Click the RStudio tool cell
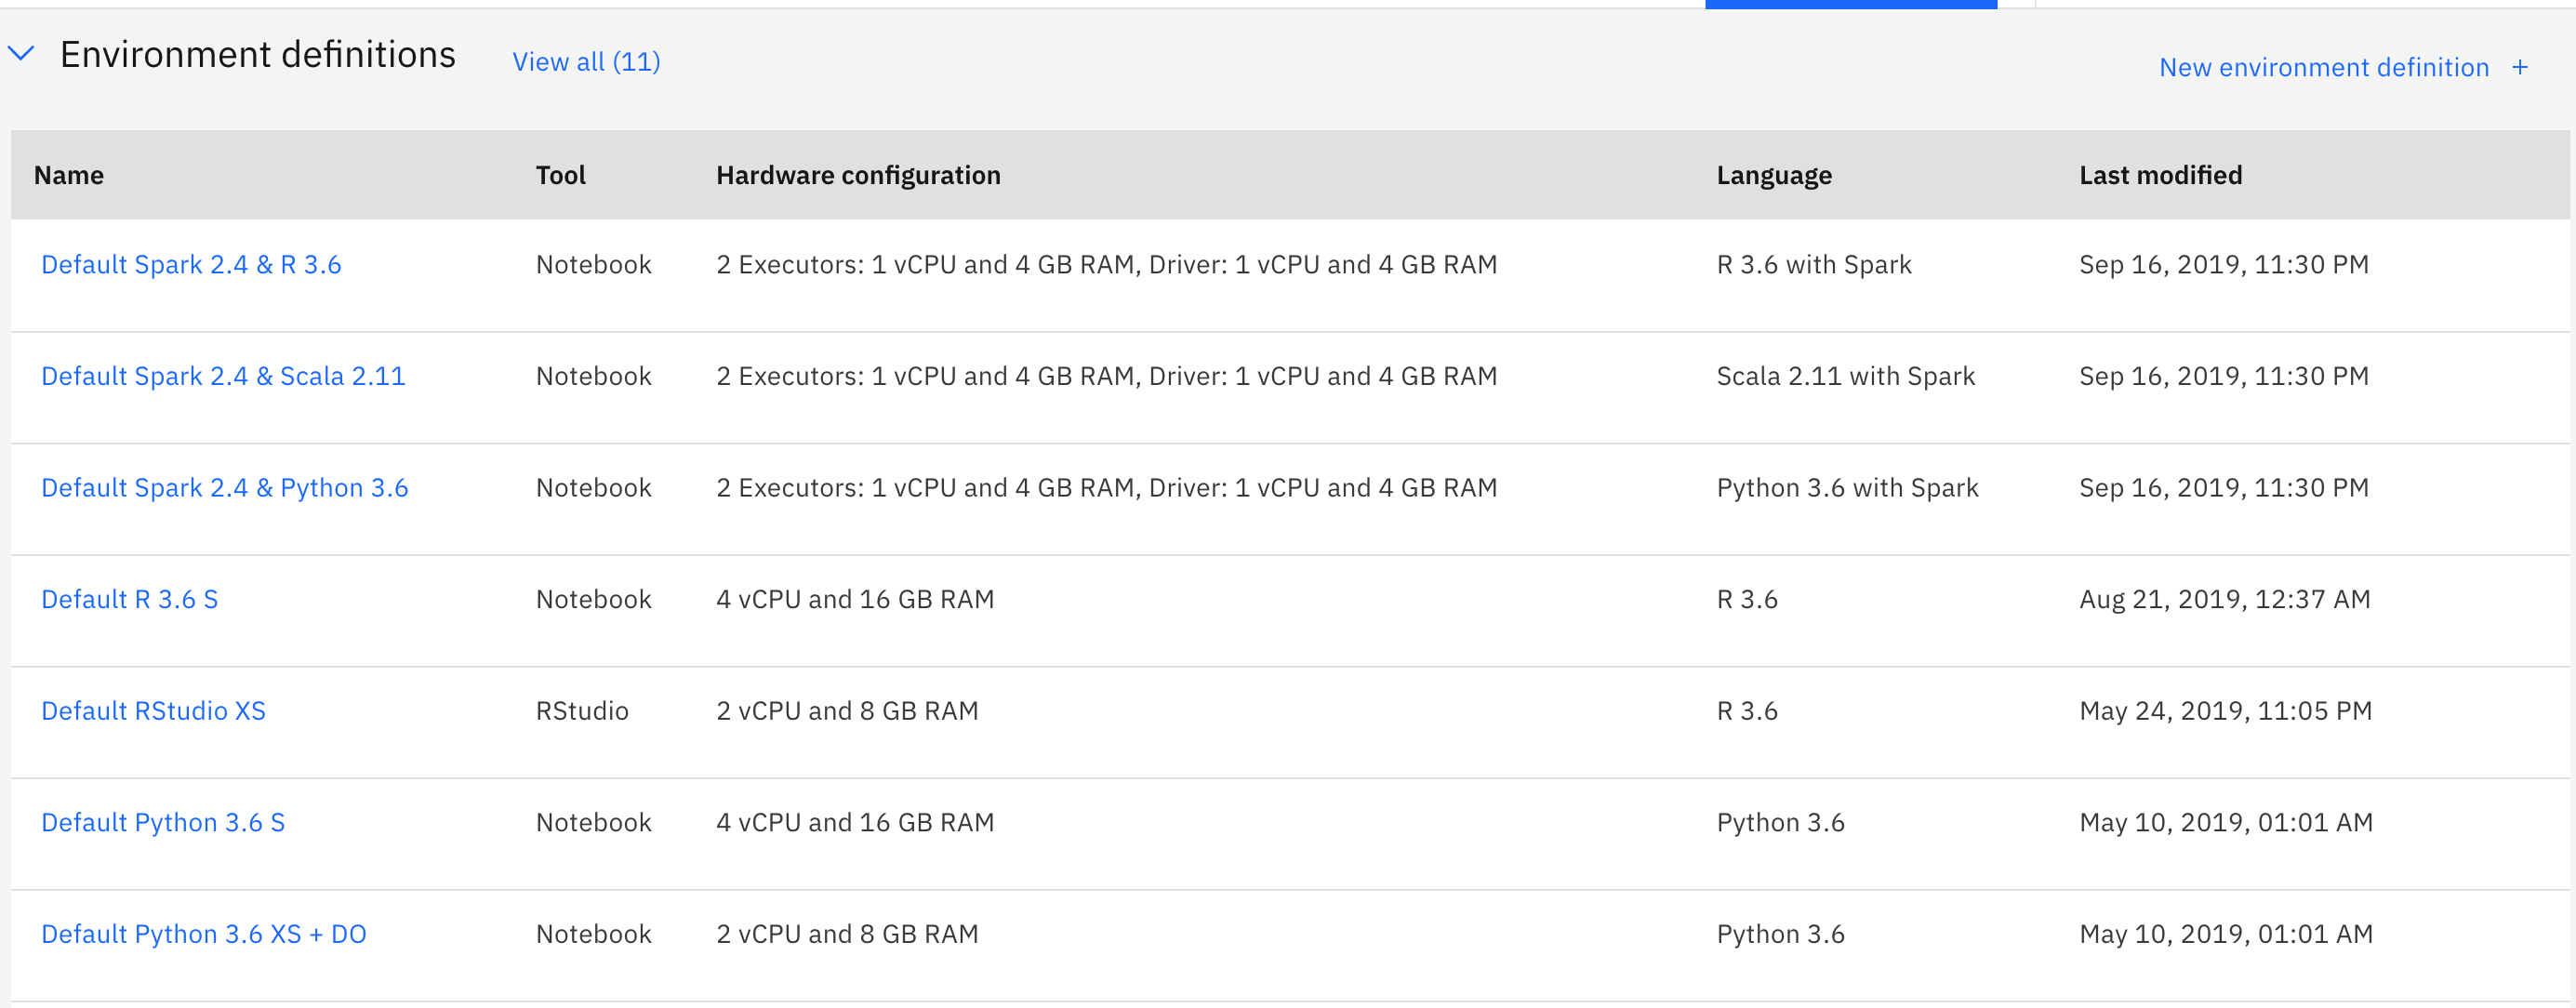This screenshot has height=1008, width=2576. [x=582, y=711]
